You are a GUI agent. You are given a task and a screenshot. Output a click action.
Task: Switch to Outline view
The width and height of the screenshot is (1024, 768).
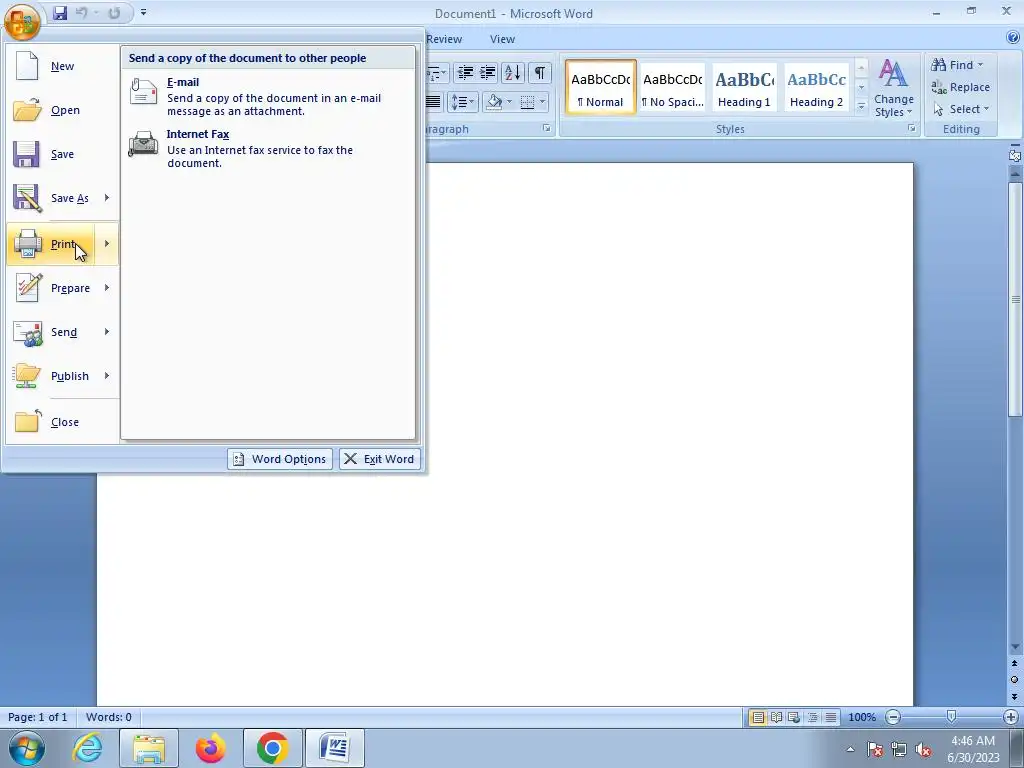click(812, 717)
